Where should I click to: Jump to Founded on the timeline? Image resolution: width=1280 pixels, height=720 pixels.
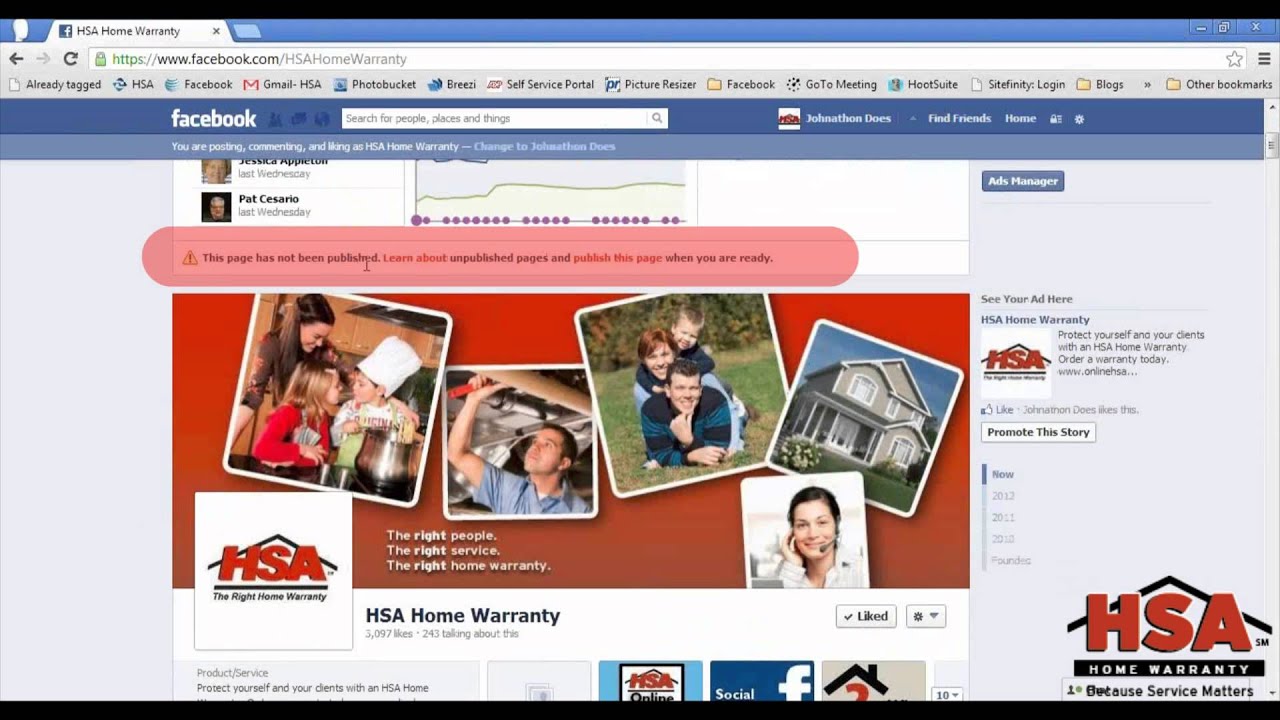1010,561
